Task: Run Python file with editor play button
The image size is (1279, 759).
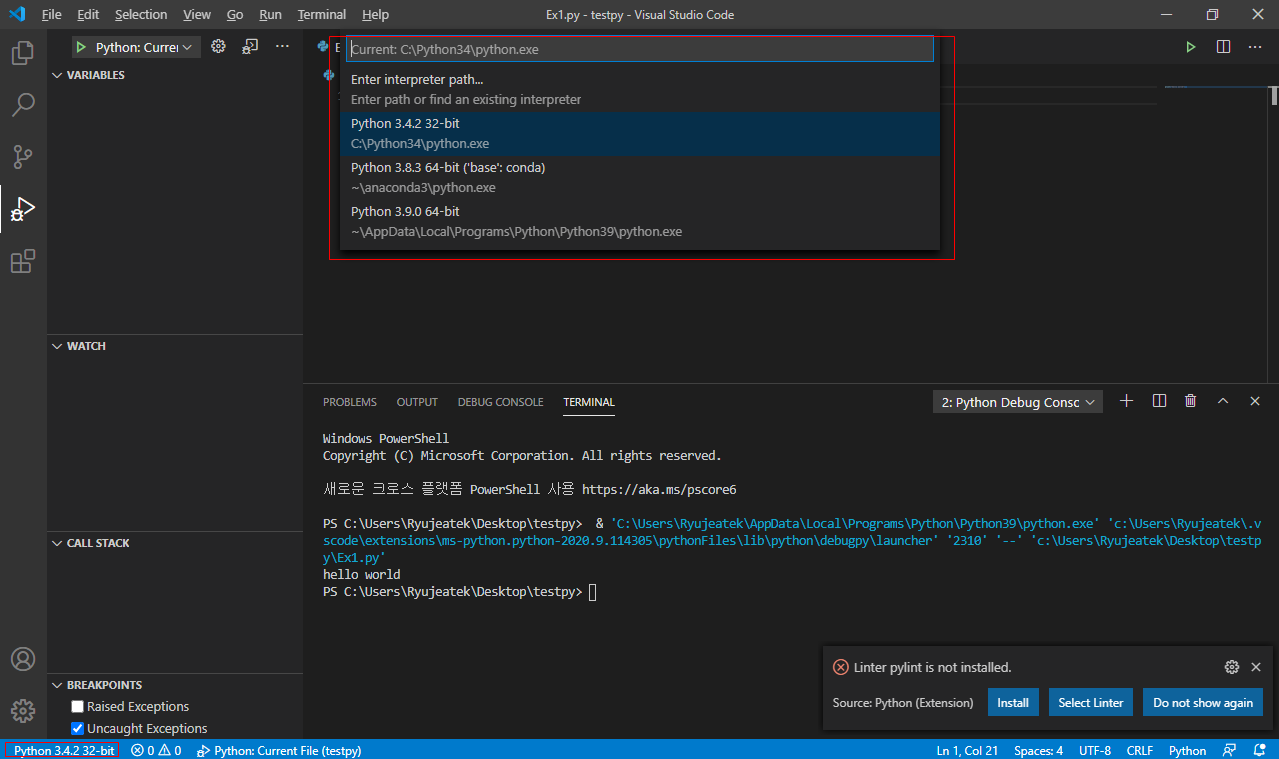Action: point(1190,47)
